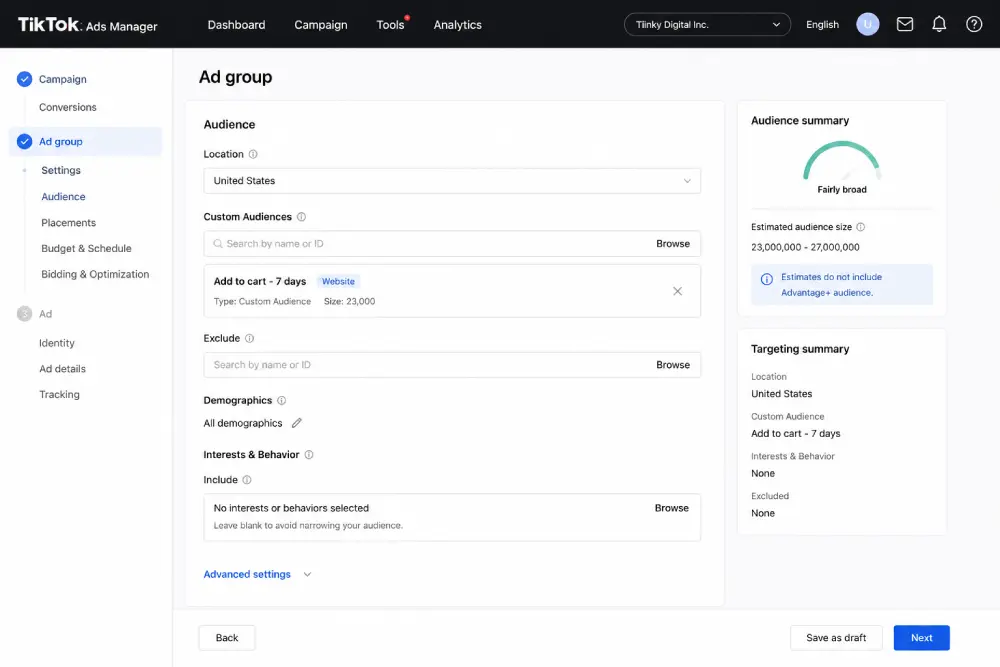Image resolution: width=1000 pixels, height=667 pixels.
Task: Jump to Placements section
Action: pos(68,223)
